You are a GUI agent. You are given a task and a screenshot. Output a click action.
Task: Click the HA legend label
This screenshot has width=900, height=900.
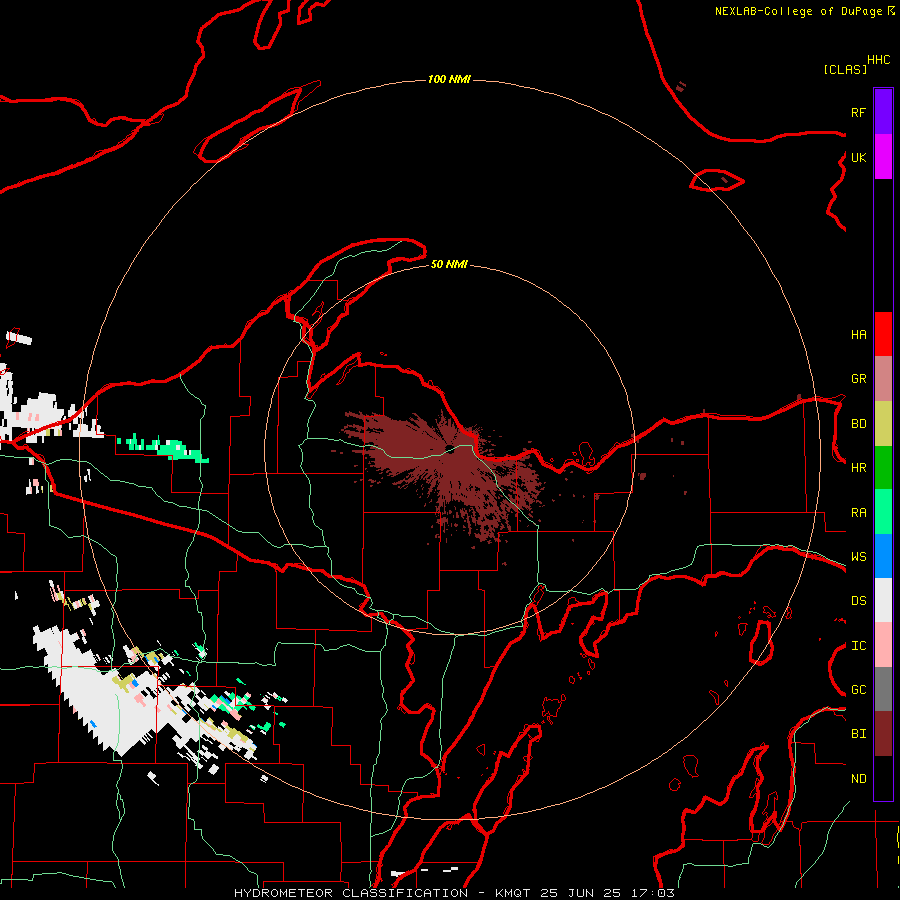coord(858,334)
